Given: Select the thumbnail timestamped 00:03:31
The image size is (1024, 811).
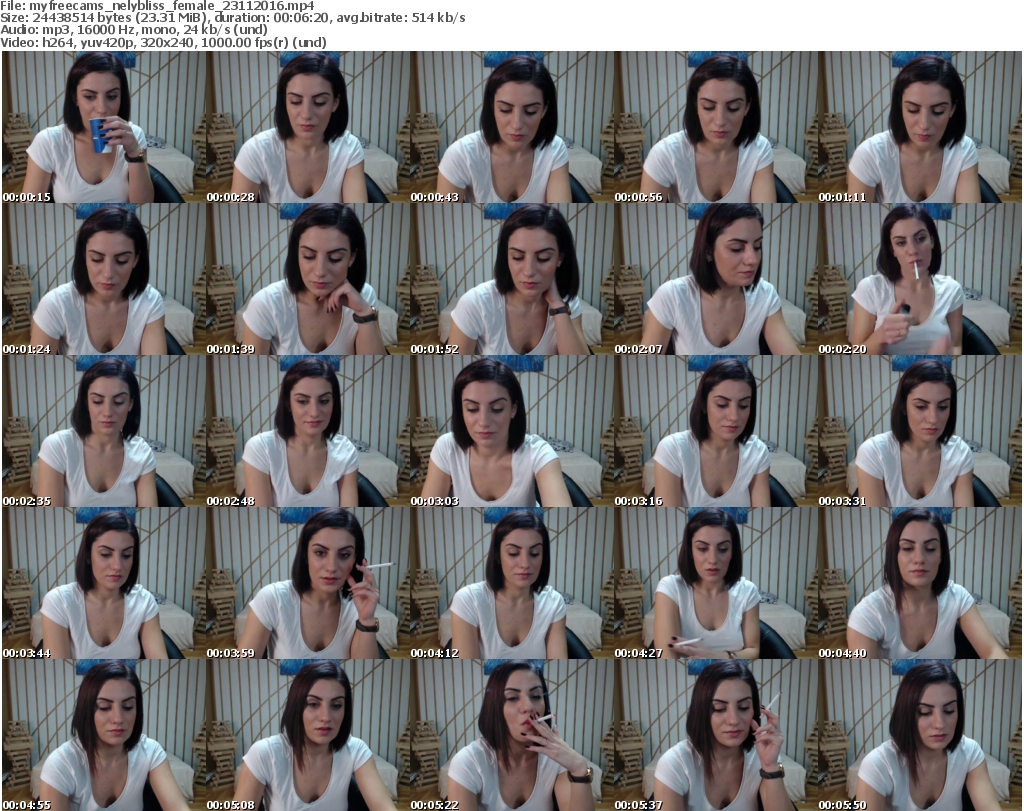Looking at the screenshot, I should 920,431.
